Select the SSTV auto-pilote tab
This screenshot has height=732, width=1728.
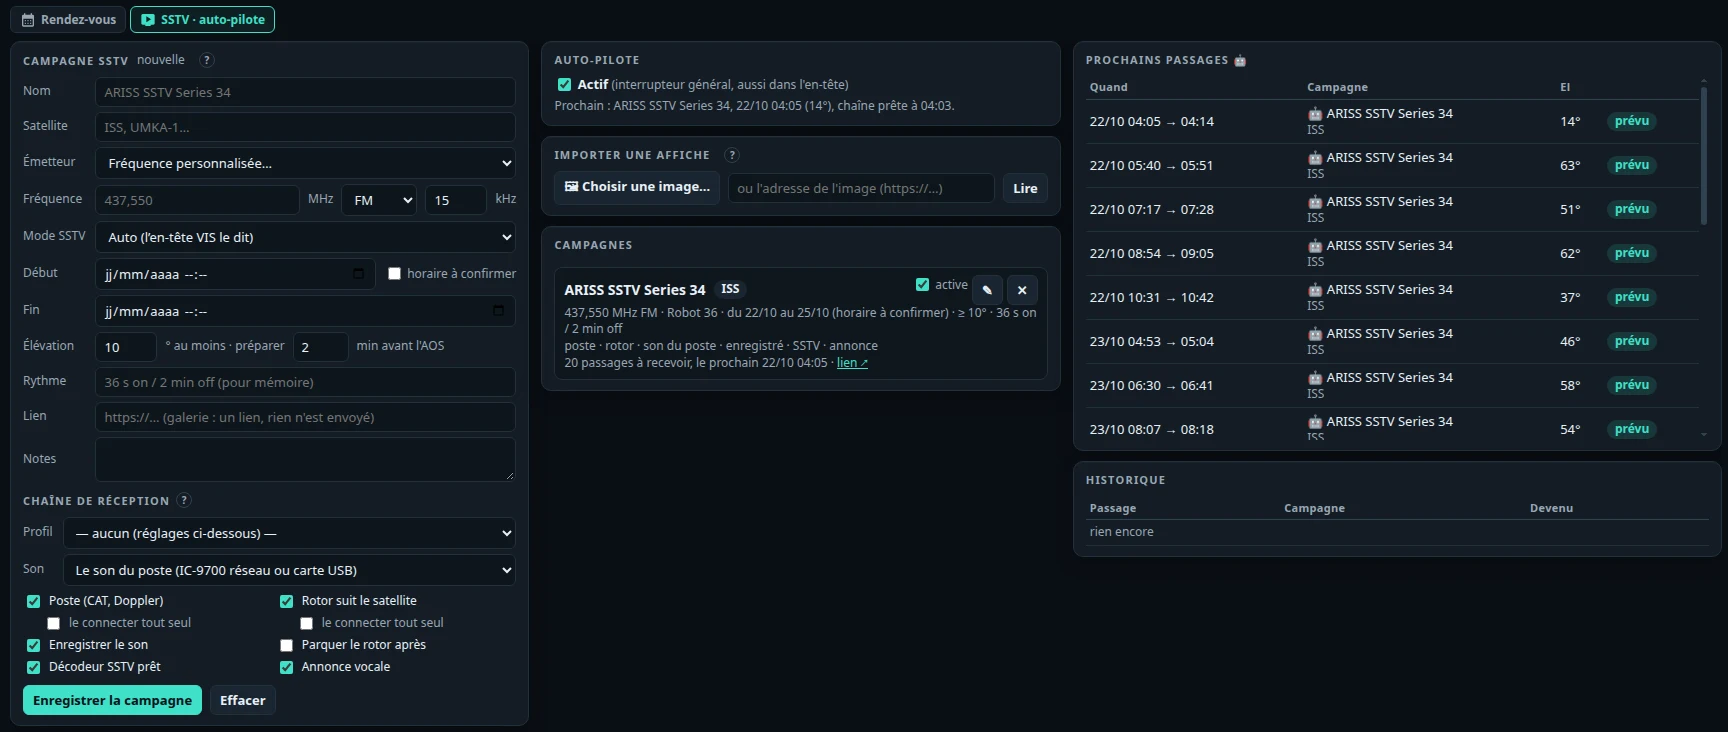point(203,19)
